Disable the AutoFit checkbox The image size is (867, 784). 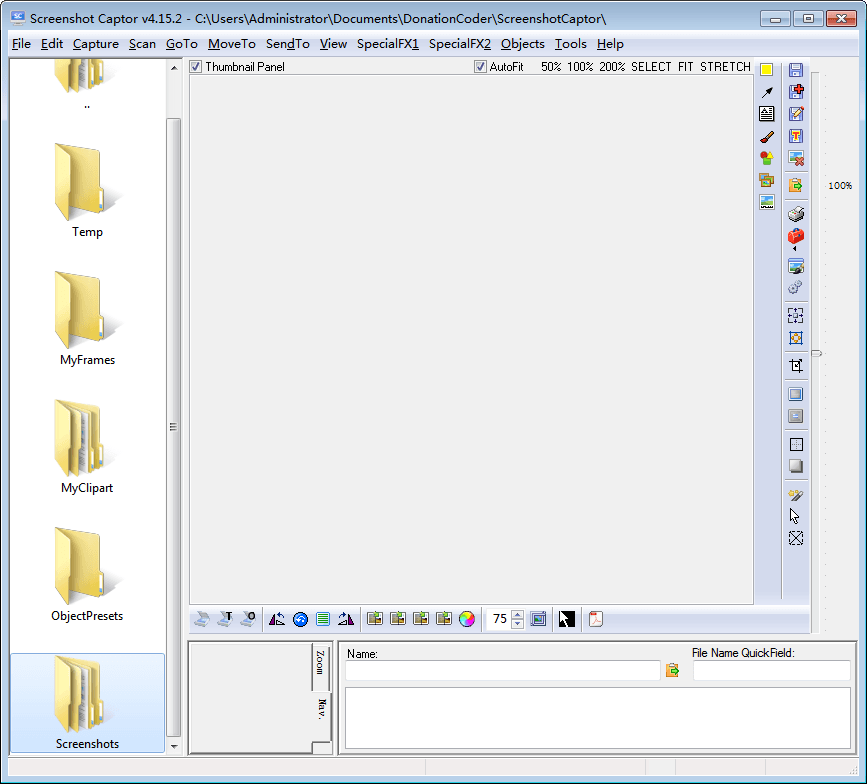tap(481, 67)
